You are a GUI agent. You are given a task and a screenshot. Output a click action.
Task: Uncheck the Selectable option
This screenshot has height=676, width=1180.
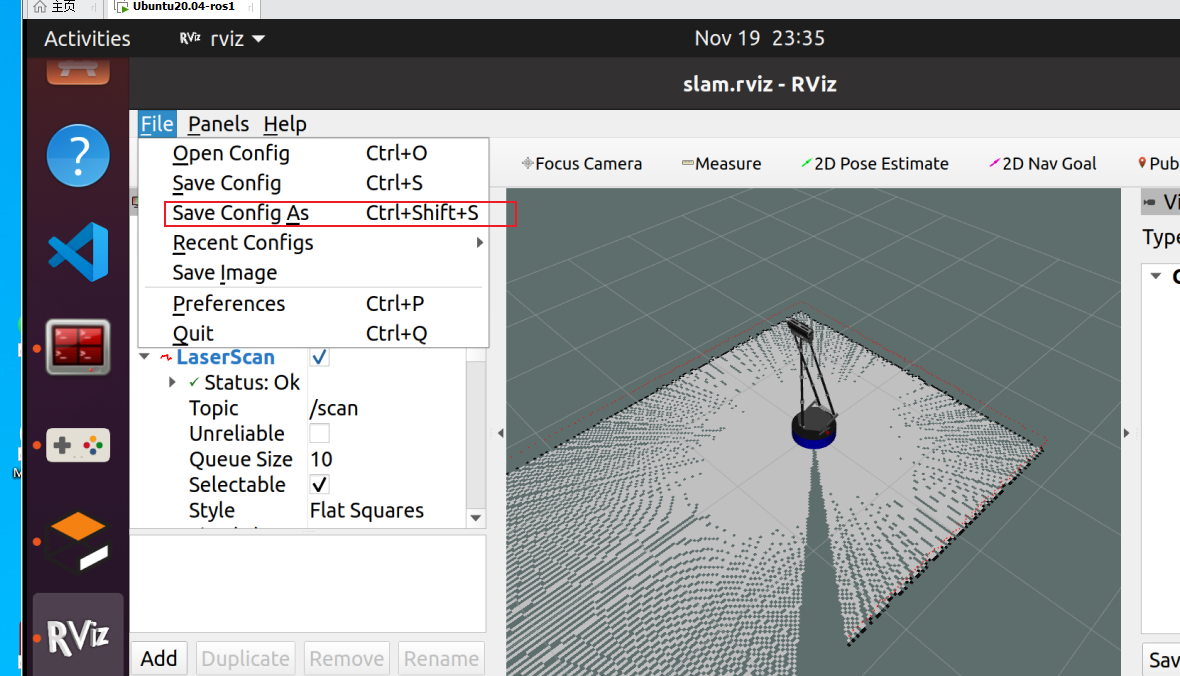click(320, 485)
